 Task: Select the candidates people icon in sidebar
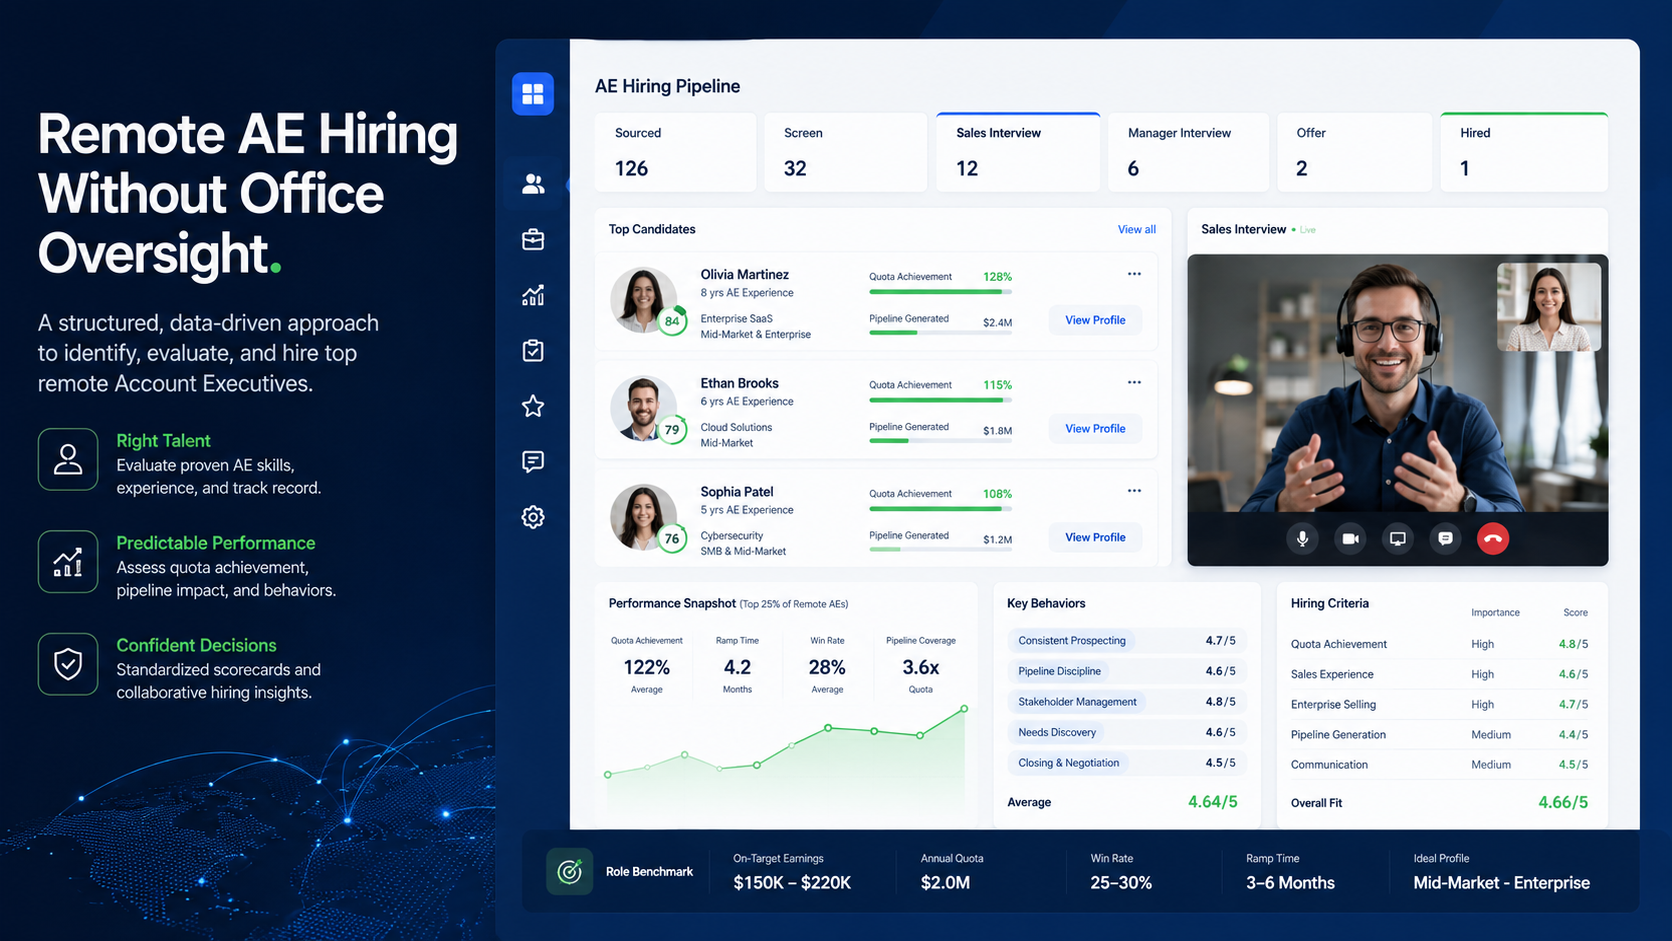pos(533,184)
